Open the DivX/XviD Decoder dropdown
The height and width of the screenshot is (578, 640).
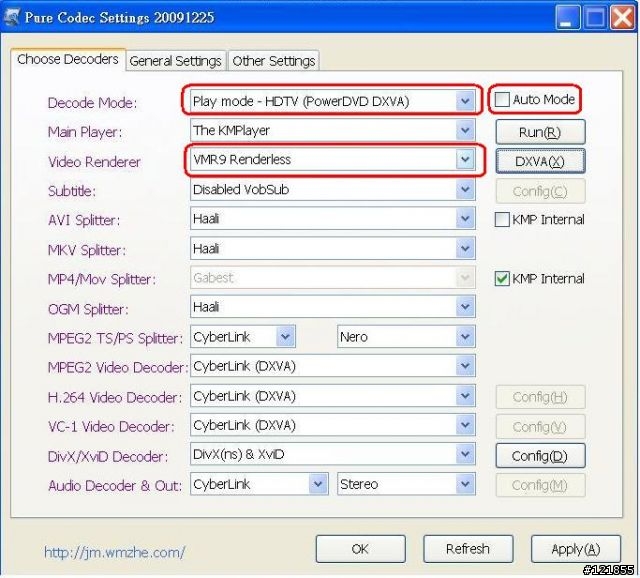pyautogui.click(x=465, y=454)
